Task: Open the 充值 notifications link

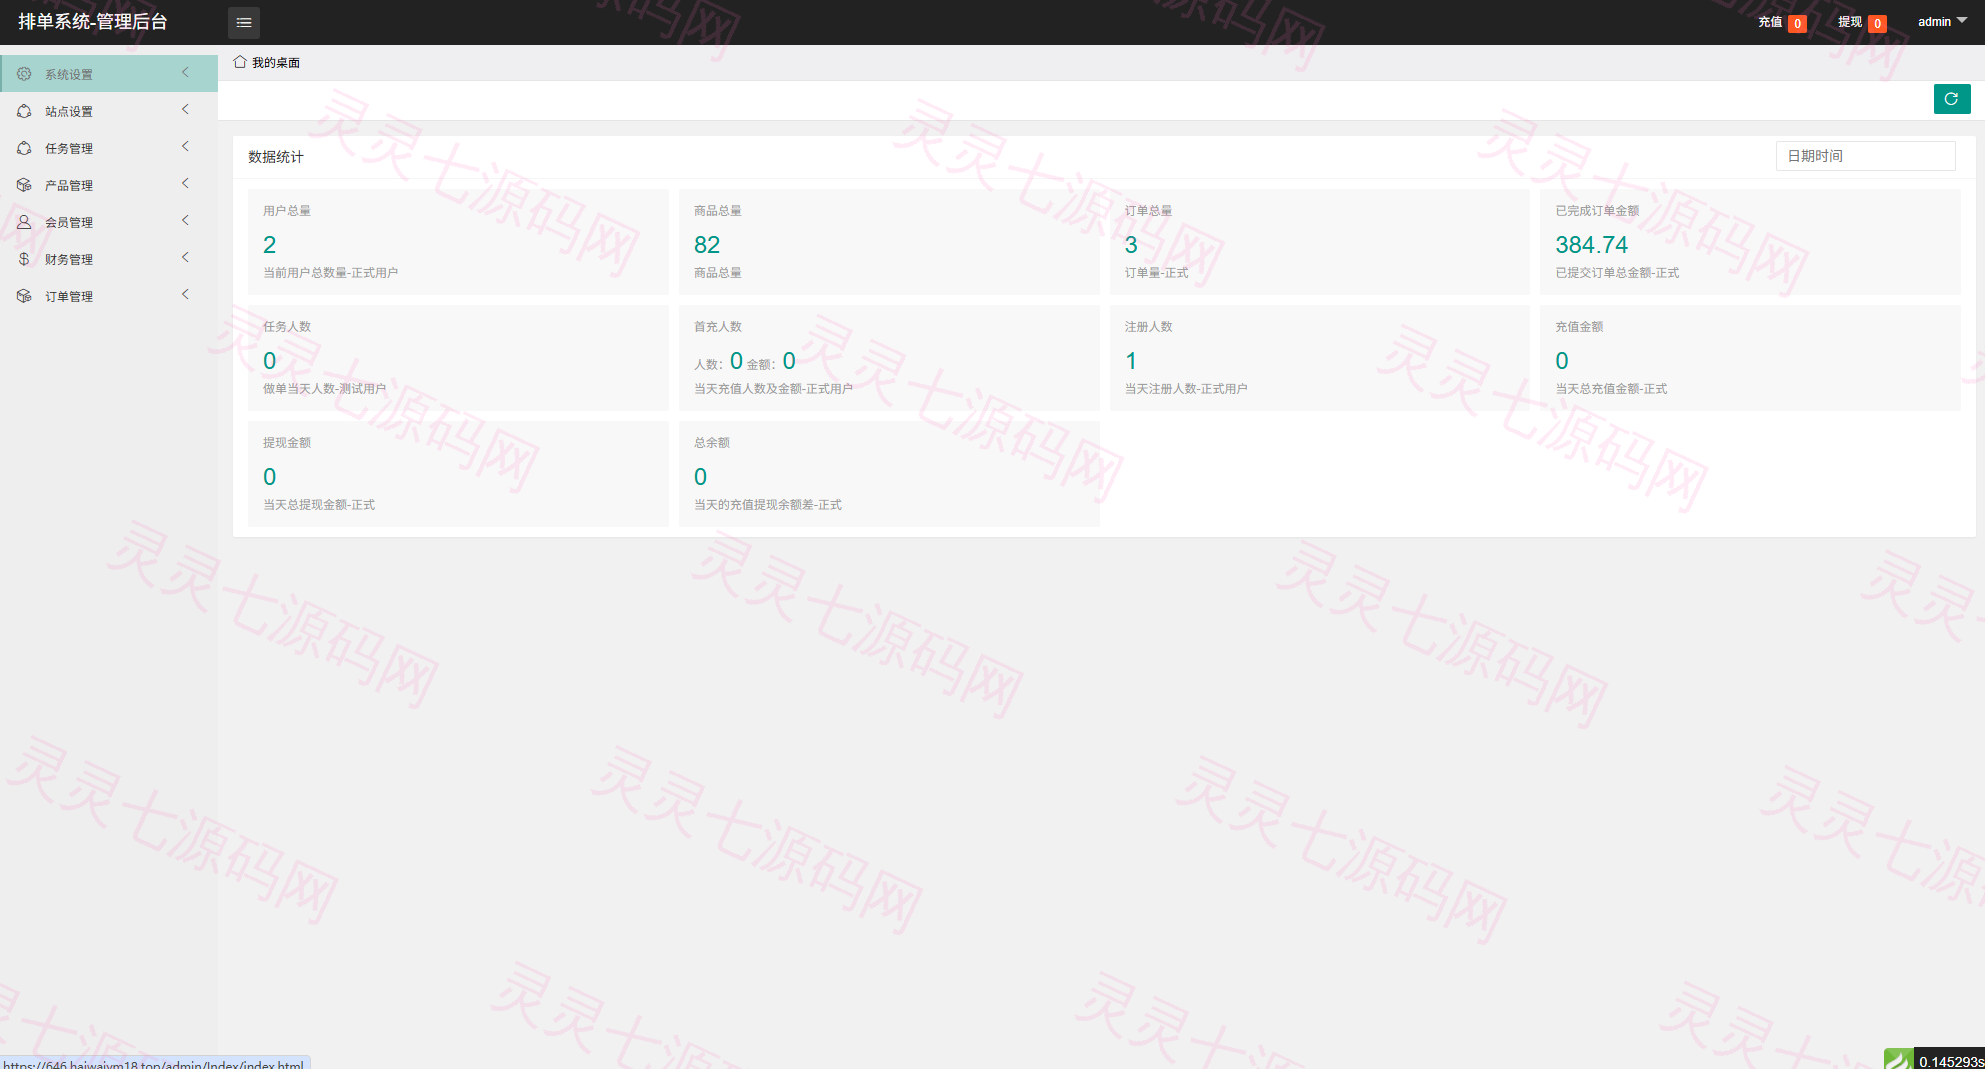Action: coord(1782,22)
